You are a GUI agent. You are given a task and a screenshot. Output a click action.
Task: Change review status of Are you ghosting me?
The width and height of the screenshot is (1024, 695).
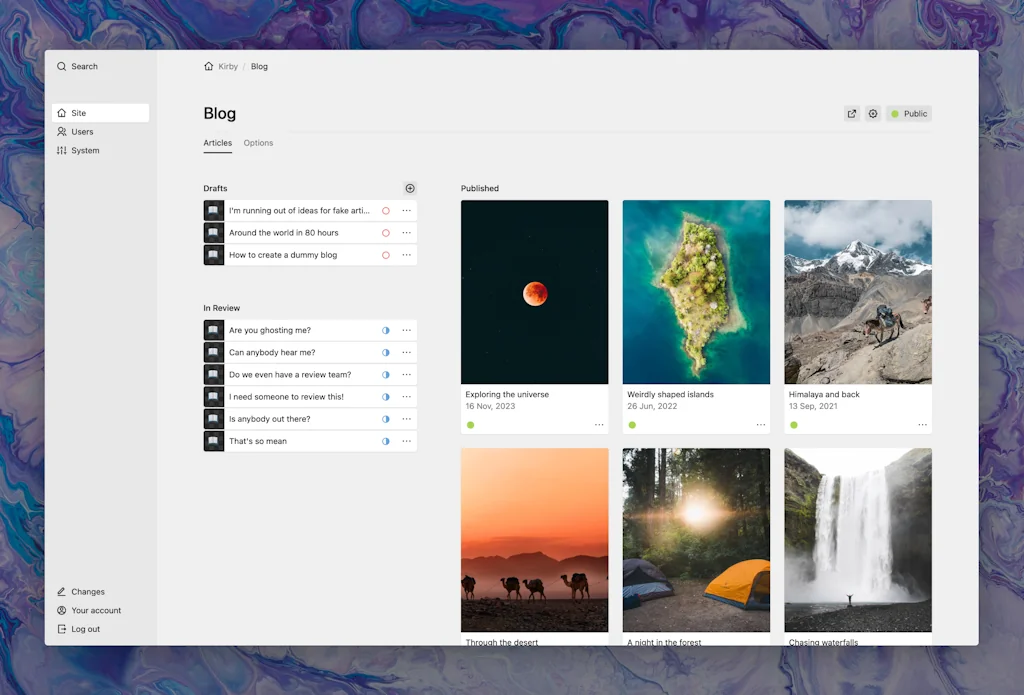coord(386,331)
